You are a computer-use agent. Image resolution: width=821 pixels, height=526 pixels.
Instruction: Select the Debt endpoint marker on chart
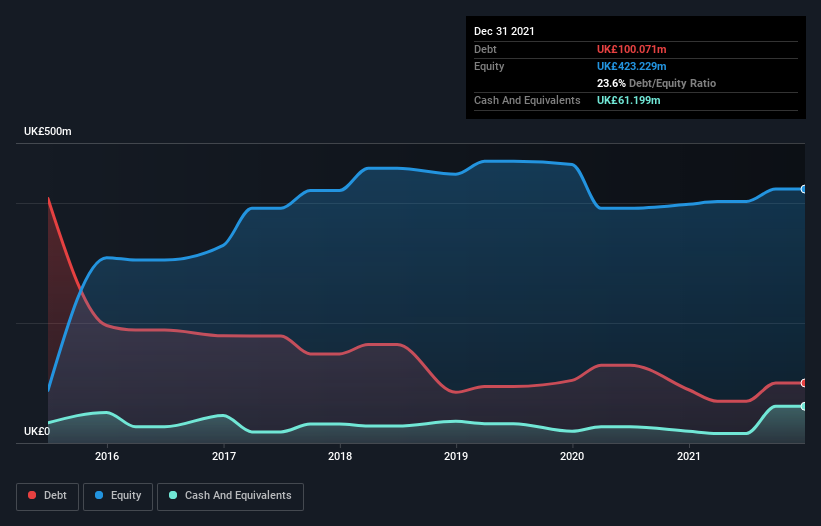tap(804, 383)
